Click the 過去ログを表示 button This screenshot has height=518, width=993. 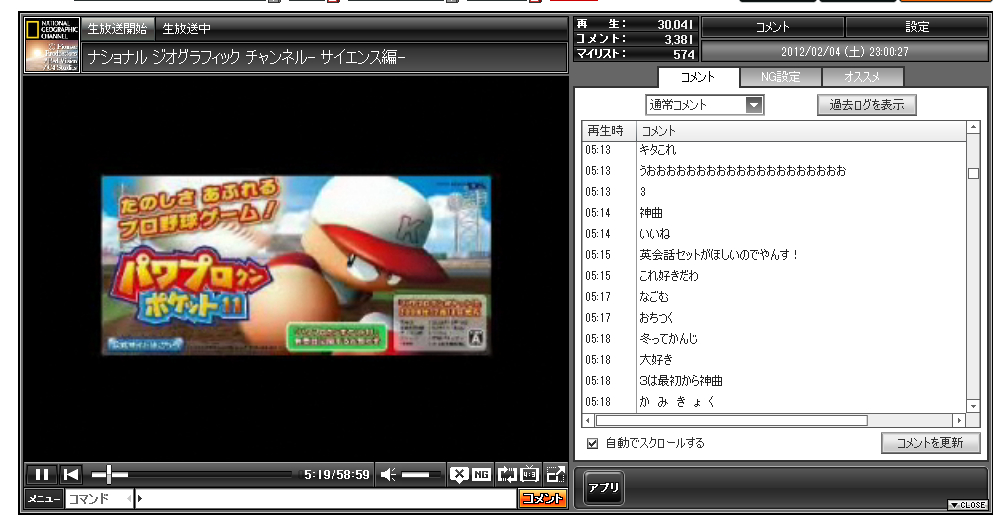tap(866, 105)
